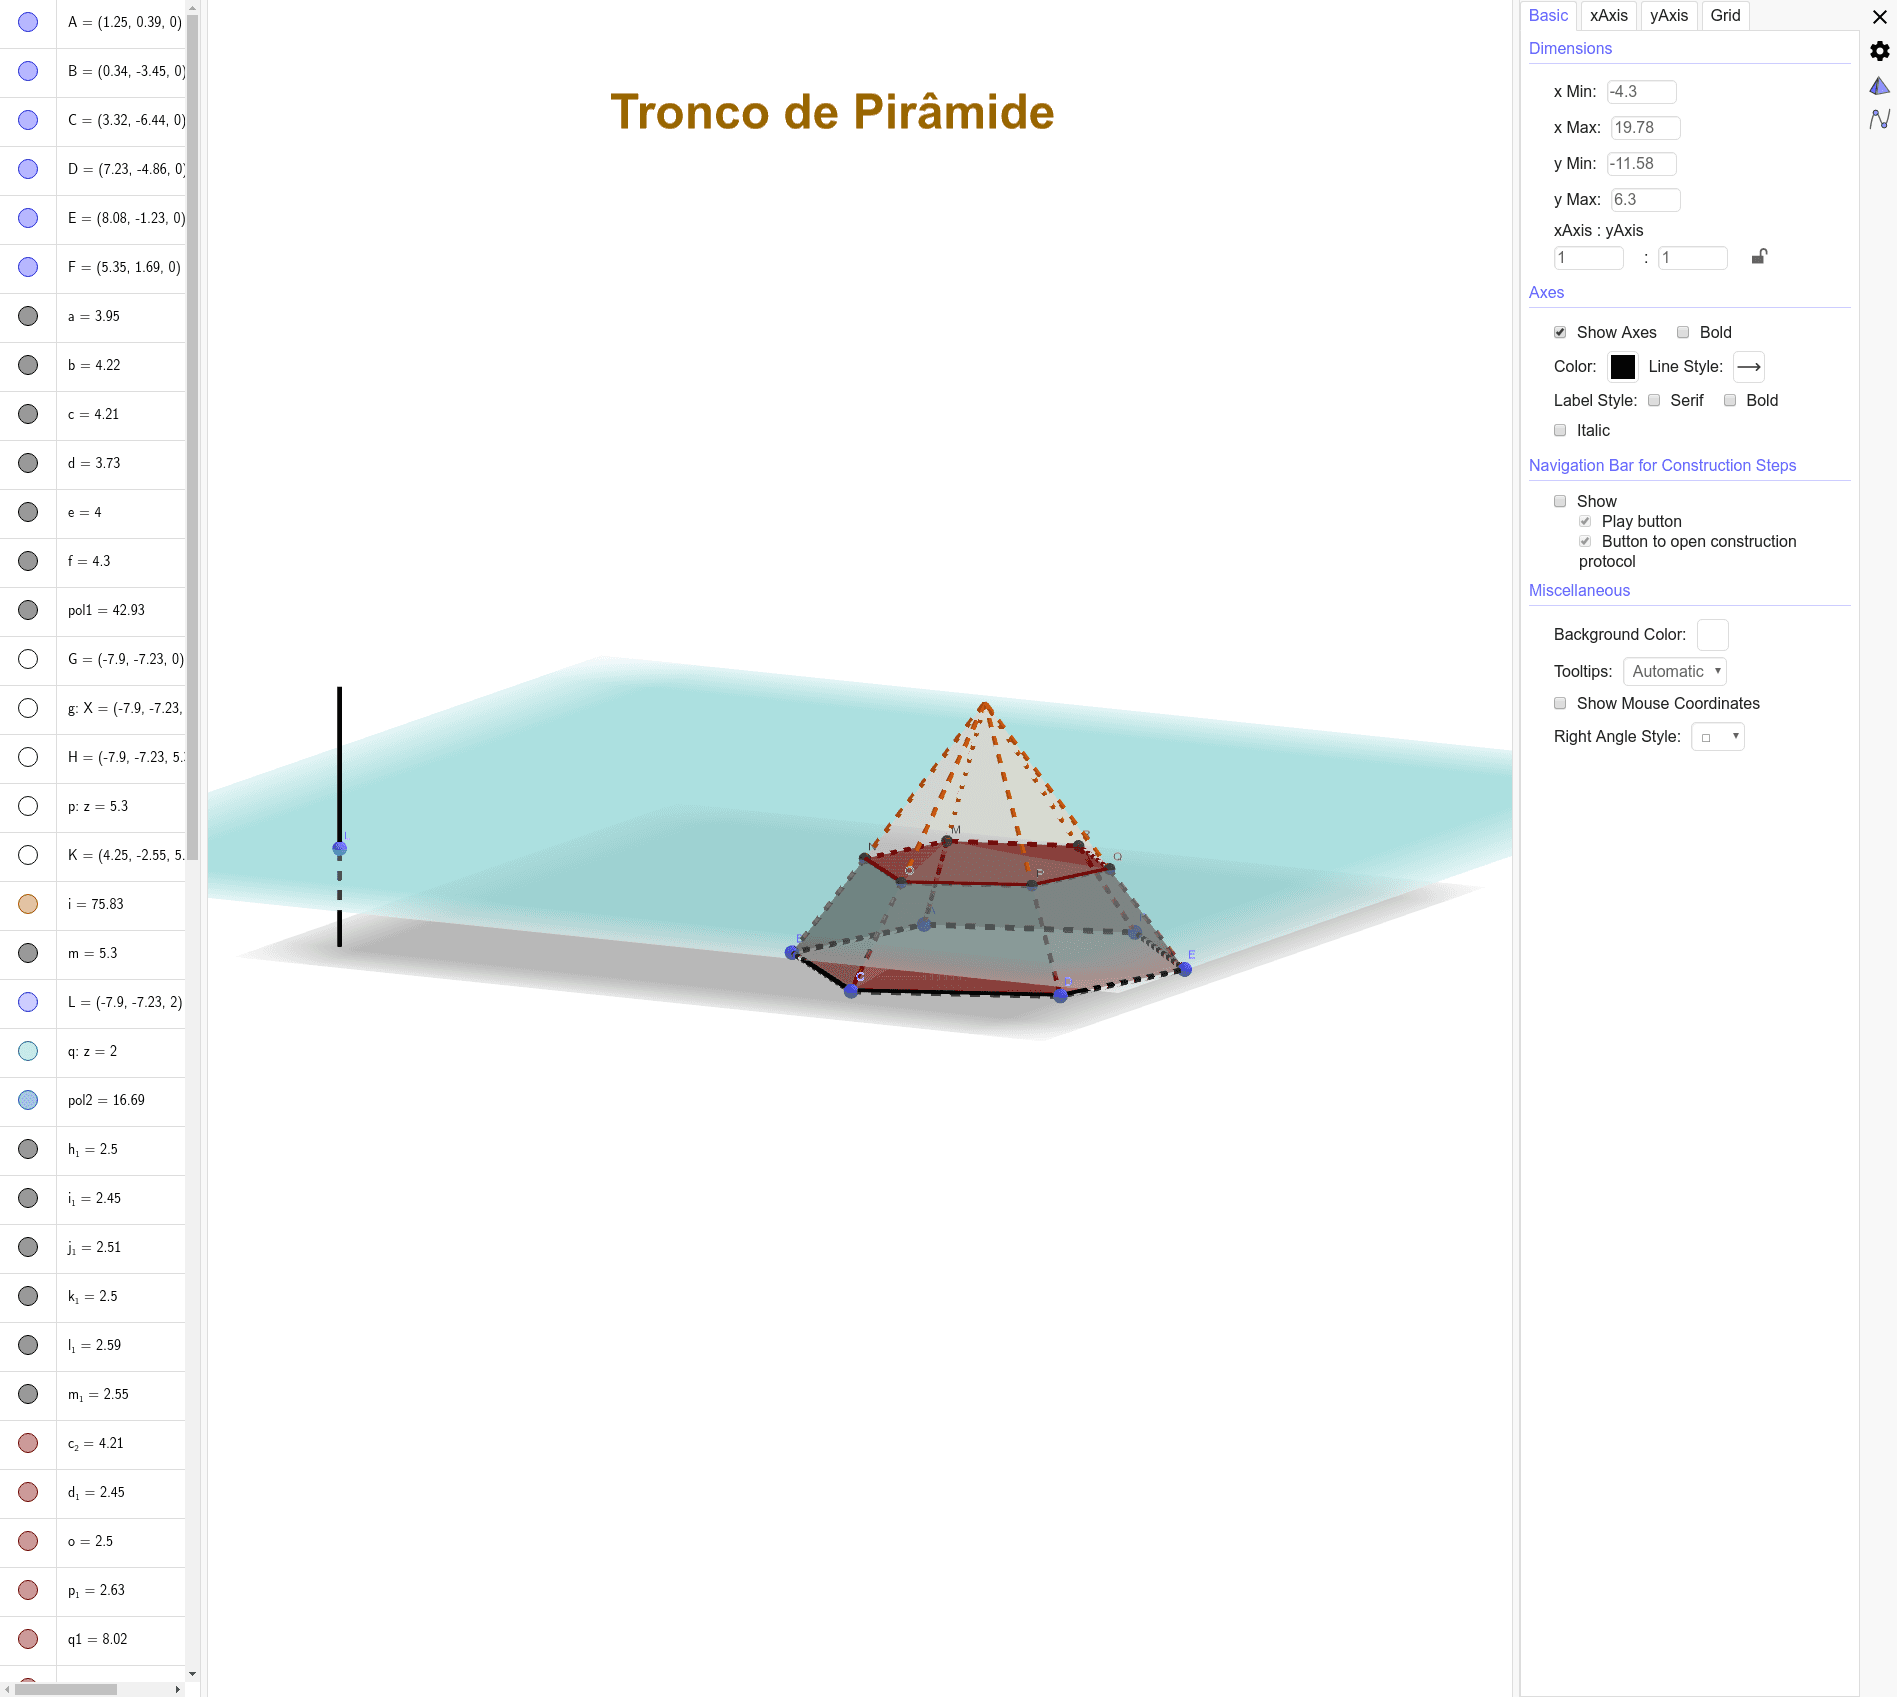Hide angle i using its orange visibility circle

click(28, 904)
